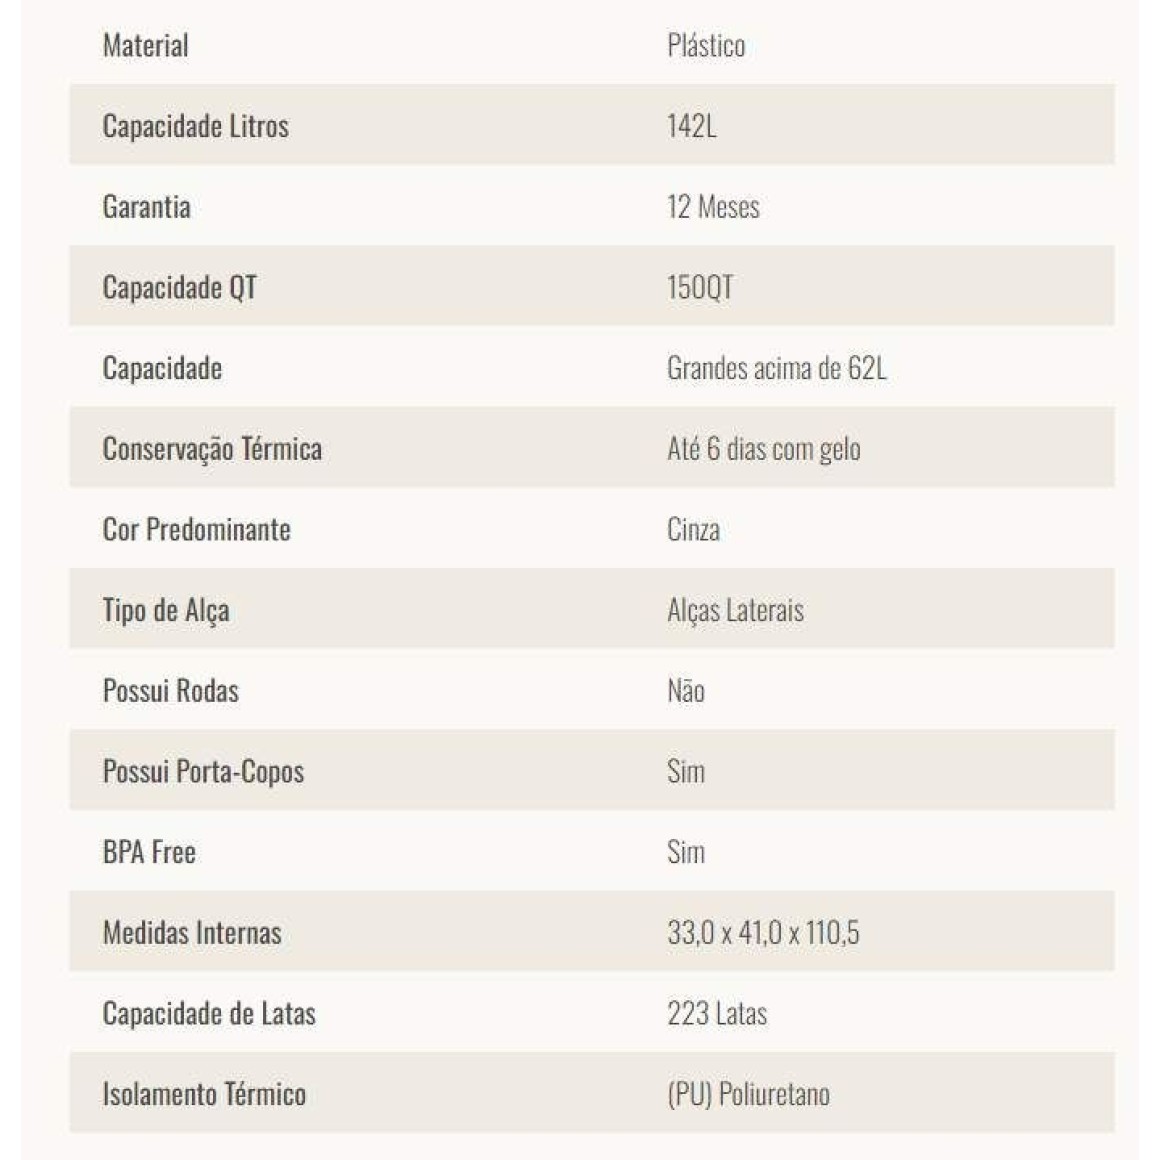
Task: Select the Alças Laterais value
Action: pyautogui.click(x=735, y=610)
